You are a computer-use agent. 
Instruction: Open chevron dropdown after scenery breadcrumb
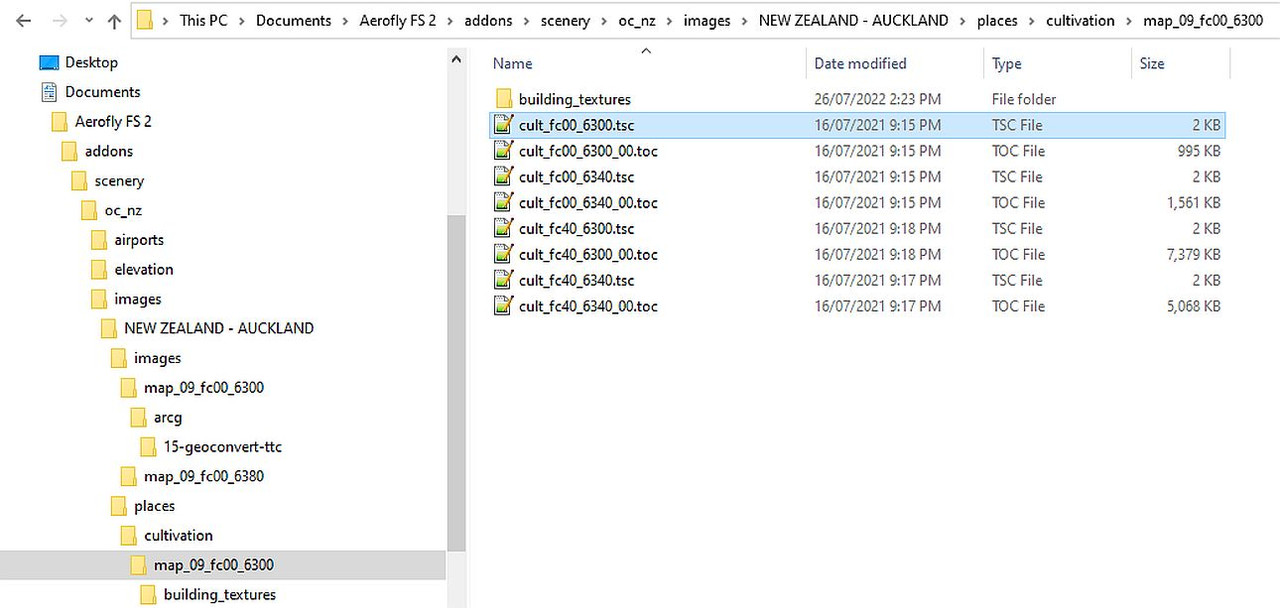tap(604, 21)
